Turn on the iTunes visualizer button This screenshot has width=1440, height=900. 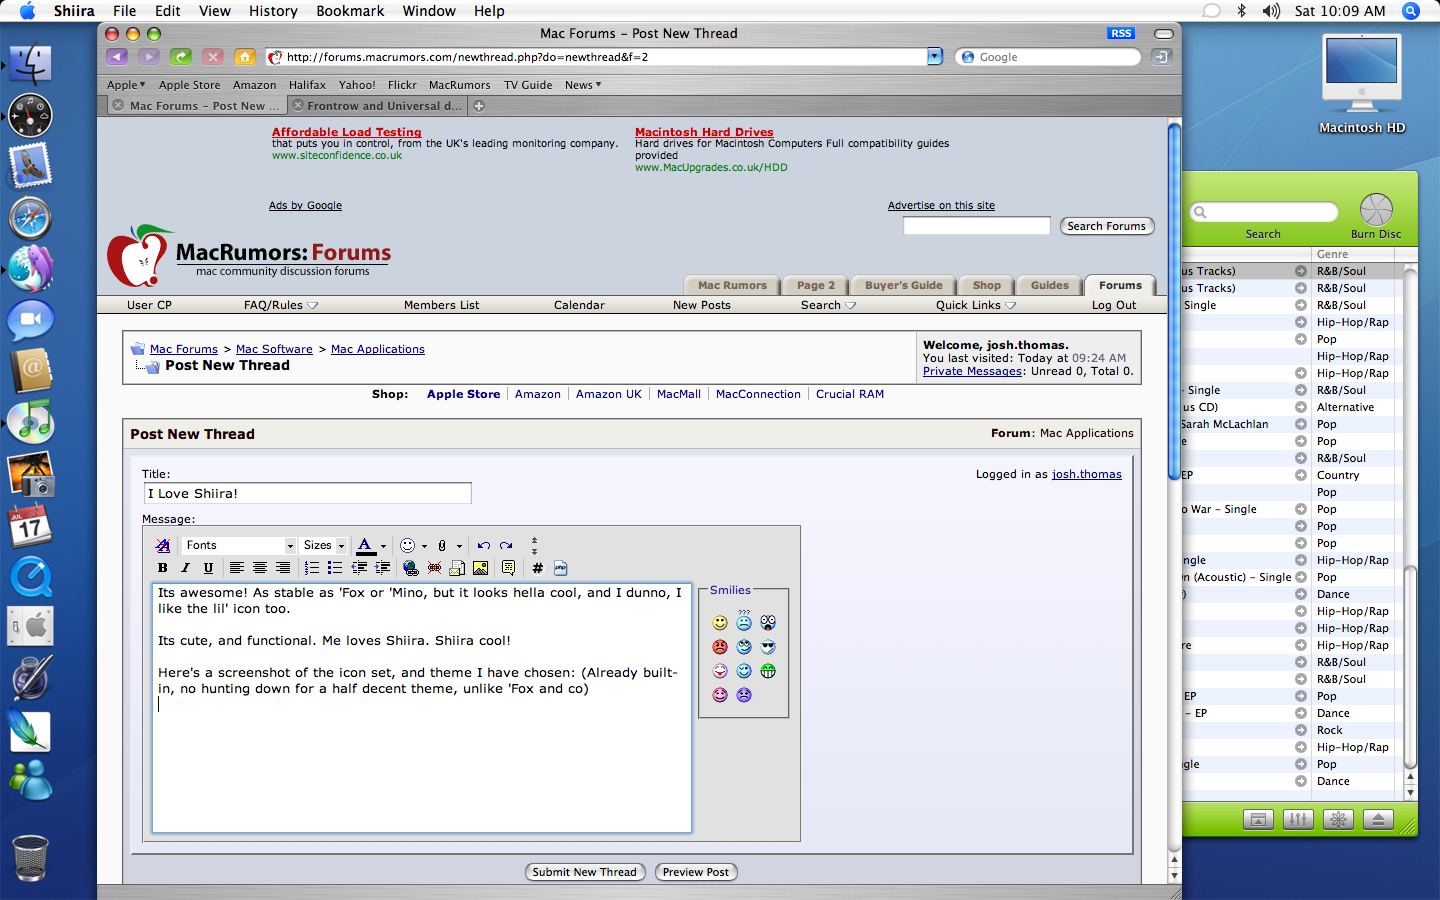(1338, 820)
